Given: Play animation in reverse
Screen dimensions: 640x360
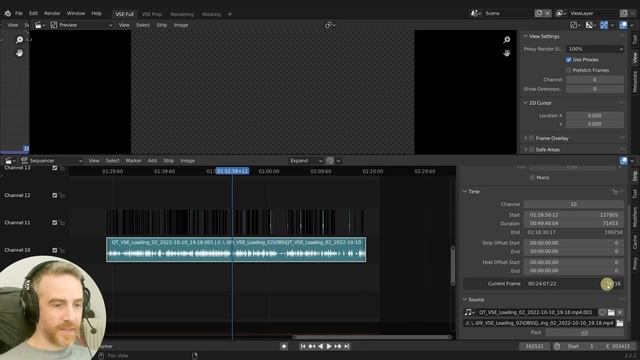Looking at the screenshot, I should click(x=320, y=346).
